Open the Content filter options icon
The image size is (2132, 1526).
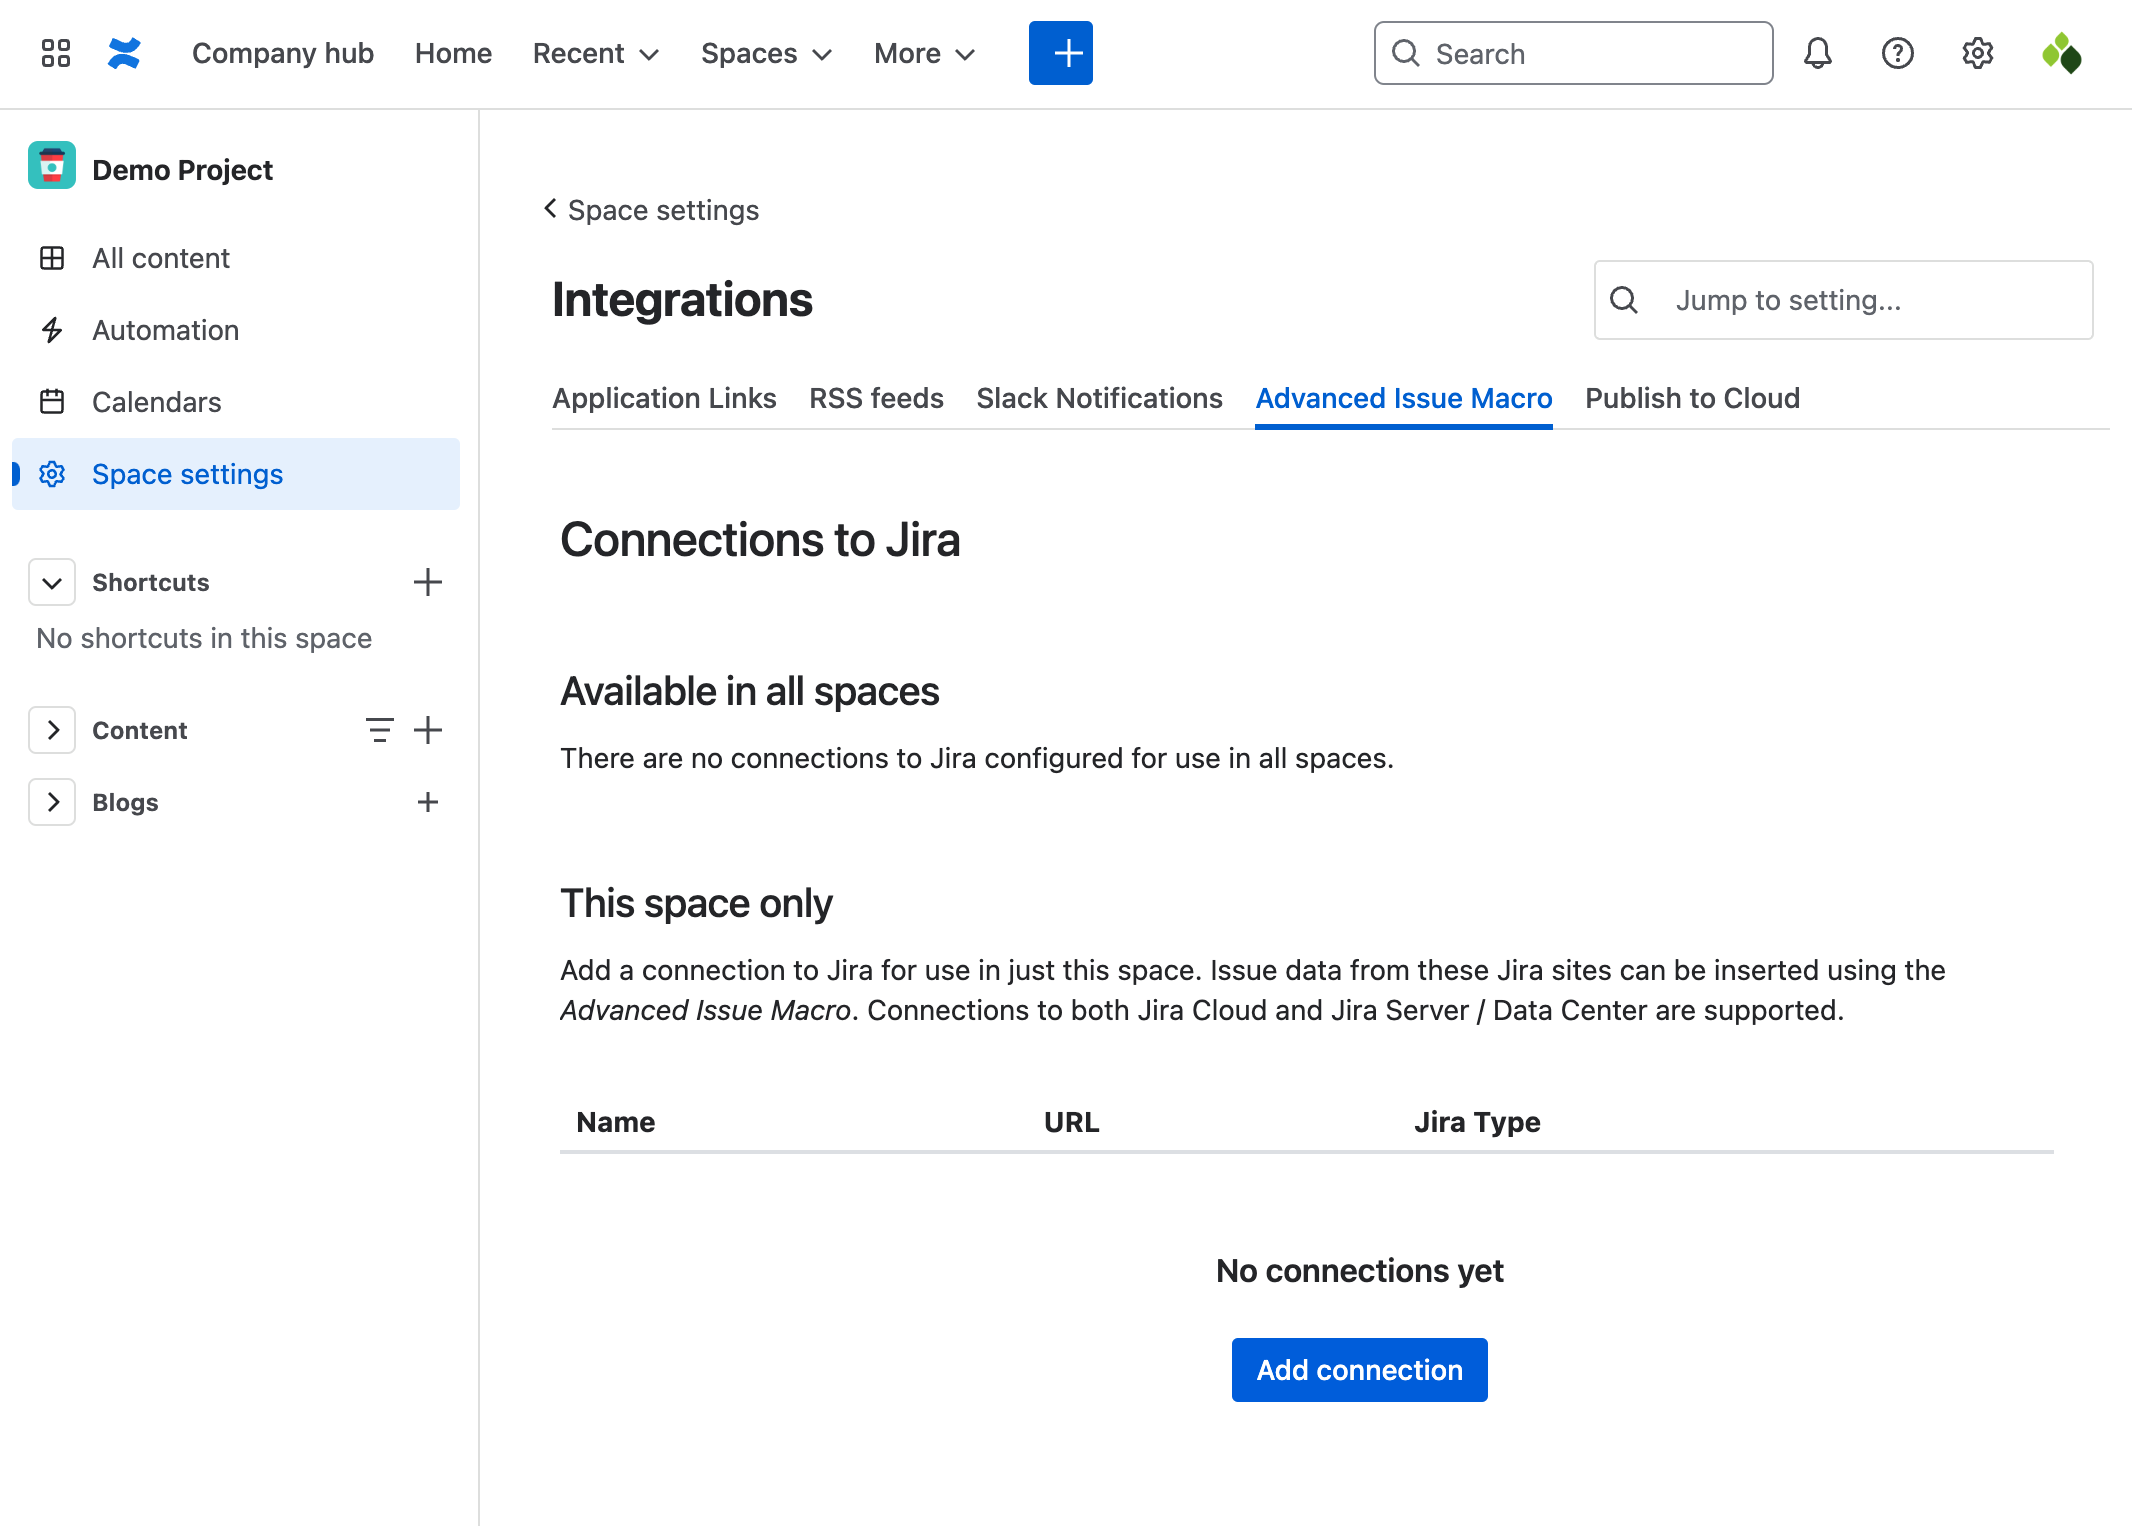click(x=379, y=730)
